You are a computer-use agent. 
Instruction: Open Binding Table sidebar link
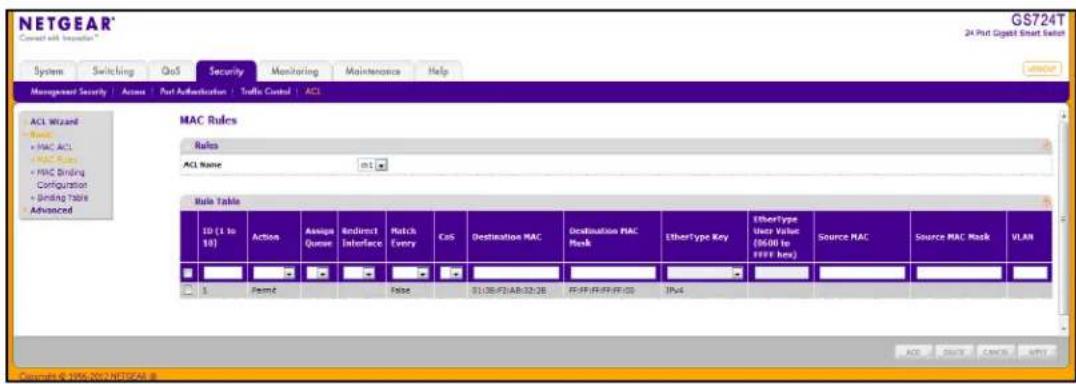pos(62,197)
